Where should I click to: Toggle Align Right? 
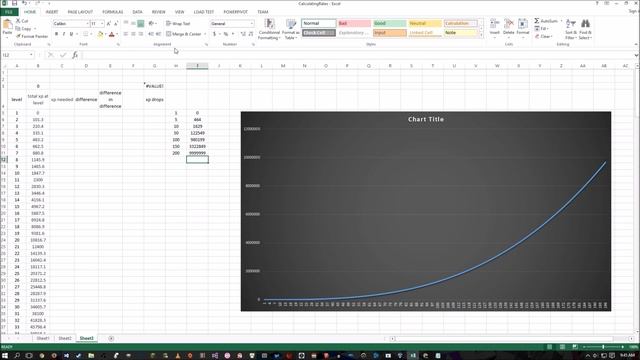[140, 34]
